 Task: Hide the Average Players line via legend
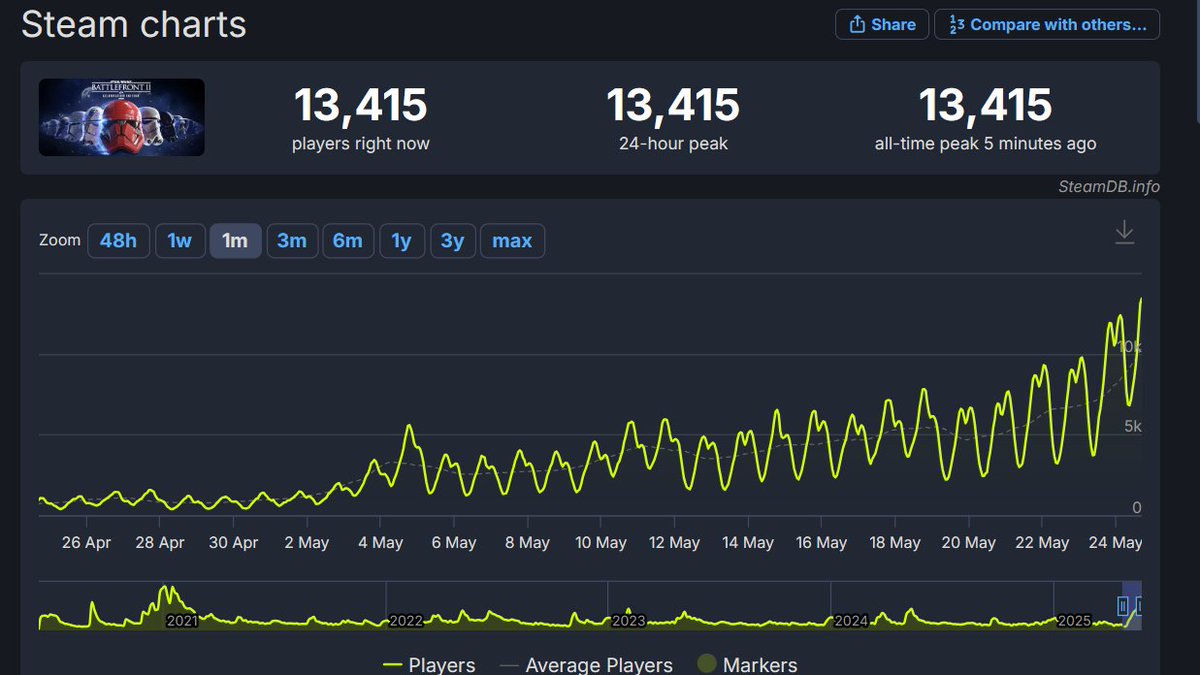tap(584, 664)
